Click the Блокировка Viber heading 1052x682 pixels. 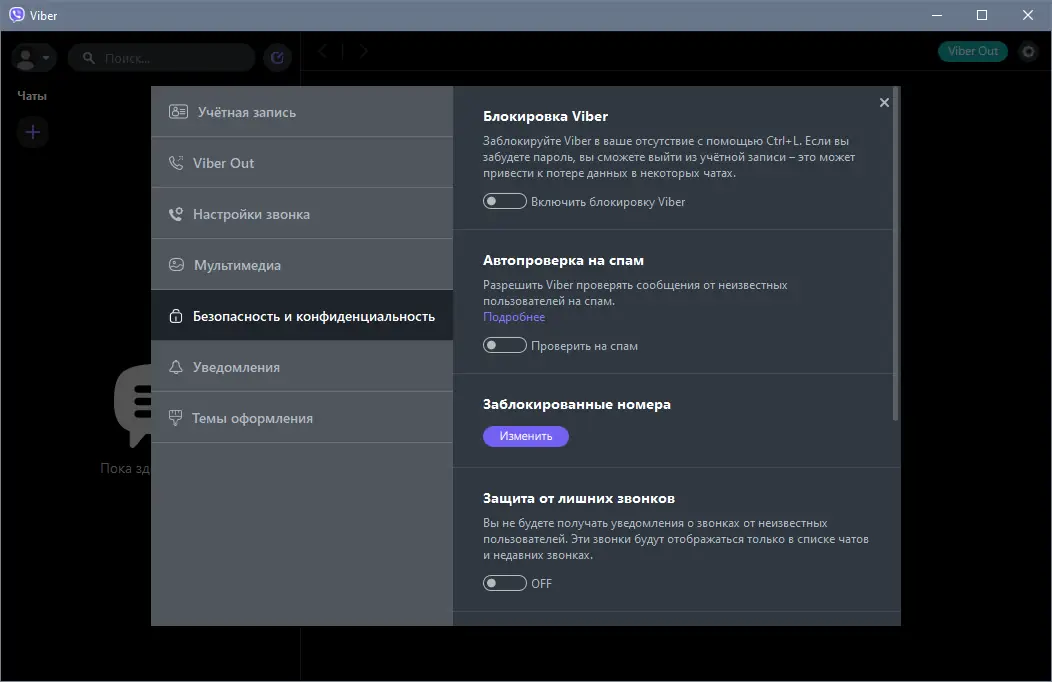[x=545, y=116]
